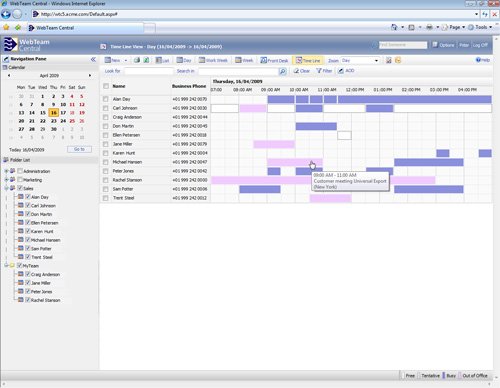Open the New item button
The height and width of the screenshot is (388, 500).
click(112, 60)
